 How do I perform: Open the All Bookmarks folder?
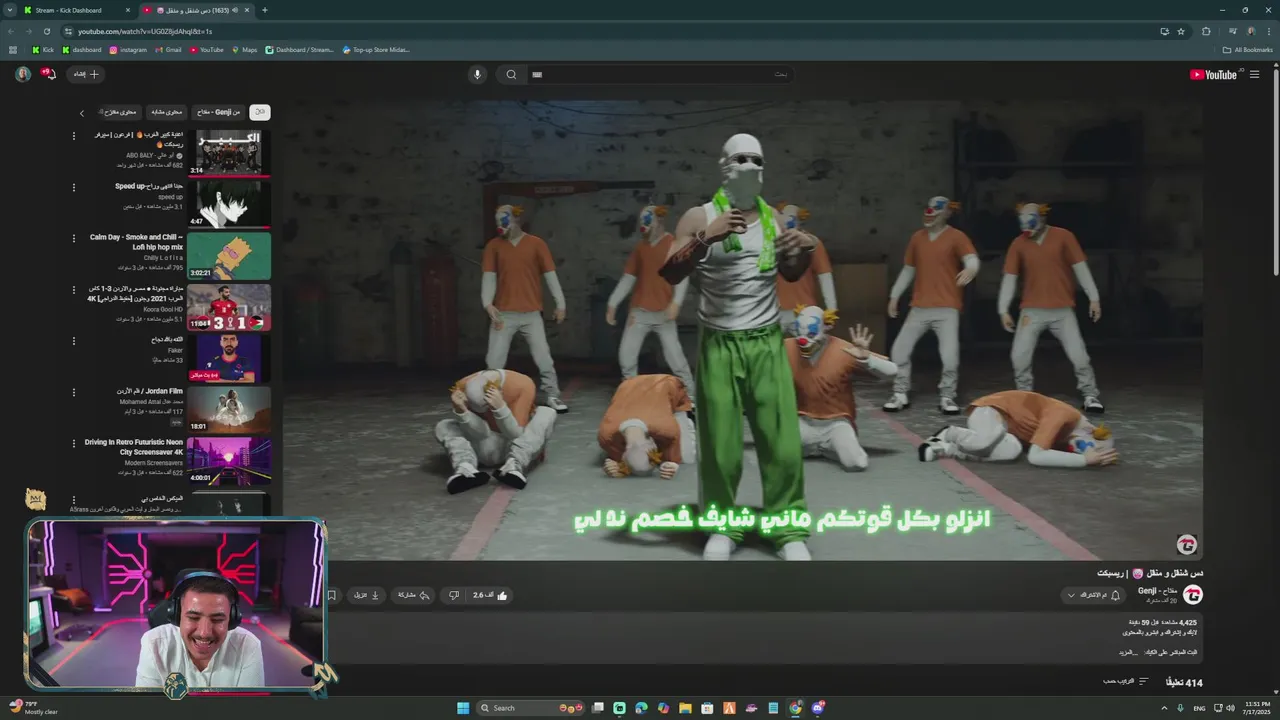1248,49
